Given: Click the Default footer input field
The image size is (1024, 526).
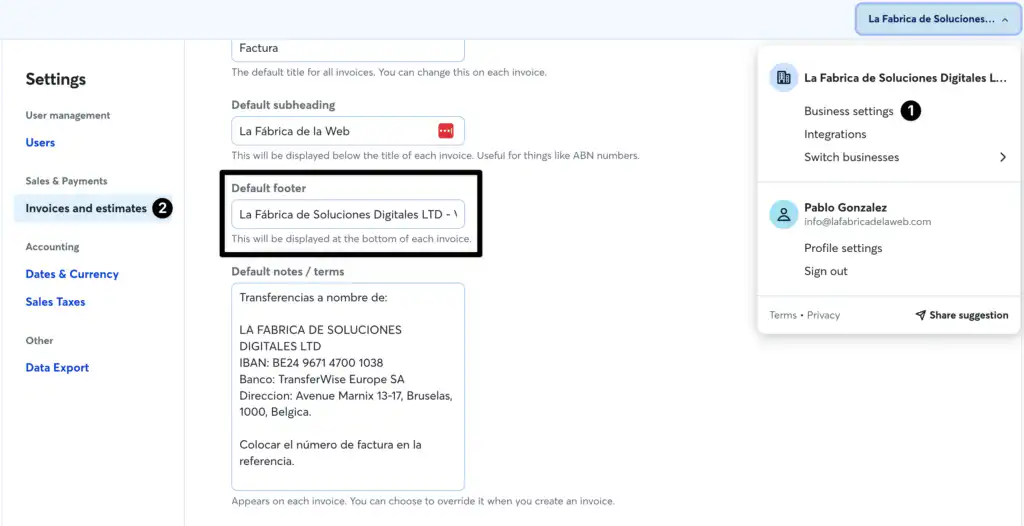Looking at the screenshot, I should [x=347, y=214].
